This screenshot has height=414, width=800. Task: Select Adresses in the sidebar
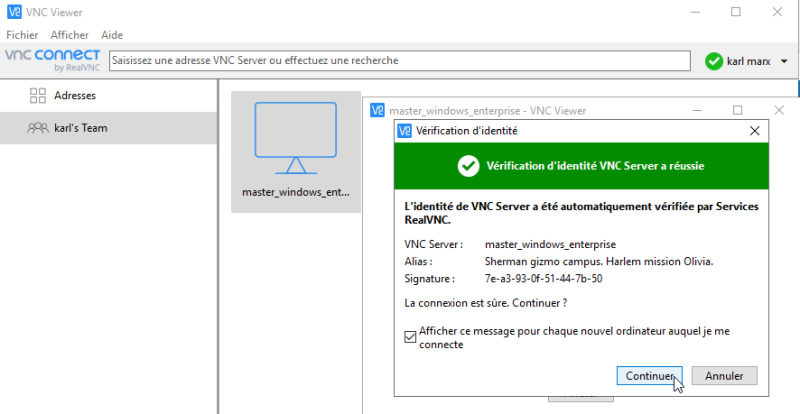coord(109,95)
